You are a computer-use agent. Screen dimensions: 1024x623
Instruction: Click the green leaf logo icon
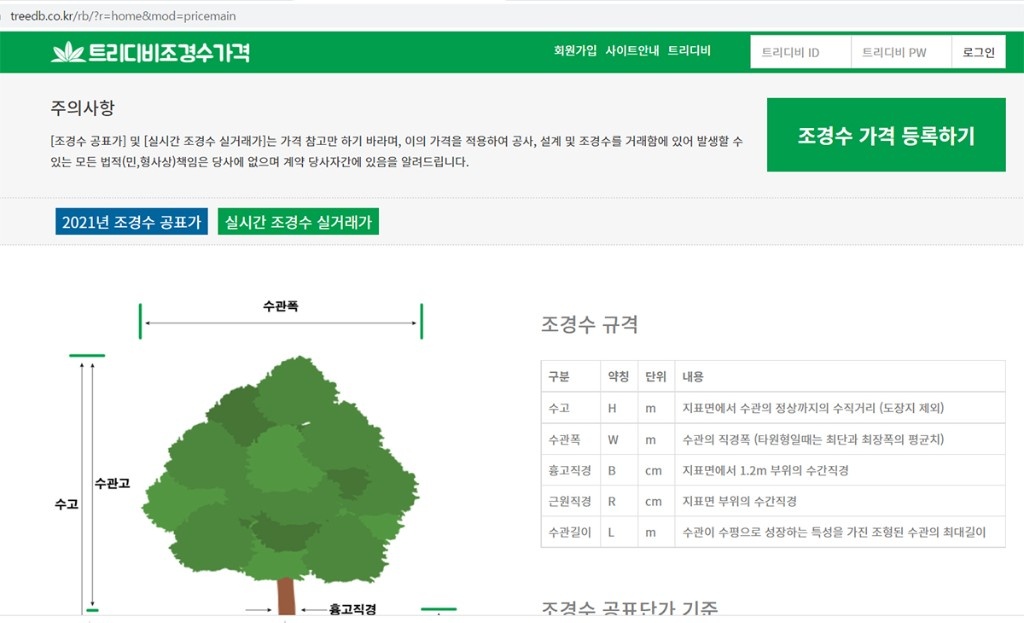[x=68, y=53]
